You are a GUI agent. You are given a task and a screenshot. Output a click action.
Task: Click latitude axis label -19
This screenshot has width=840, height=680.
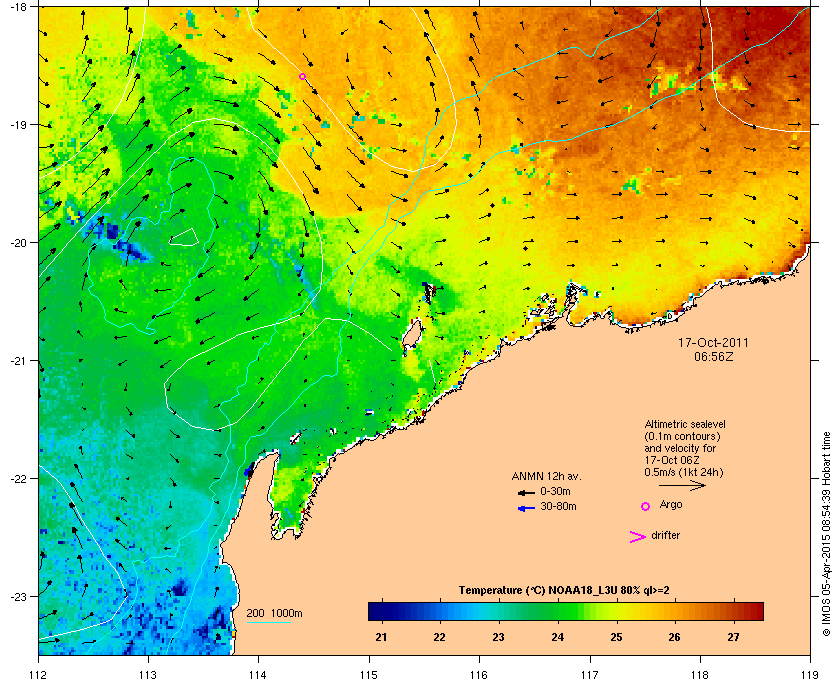(x=20, y=124)
